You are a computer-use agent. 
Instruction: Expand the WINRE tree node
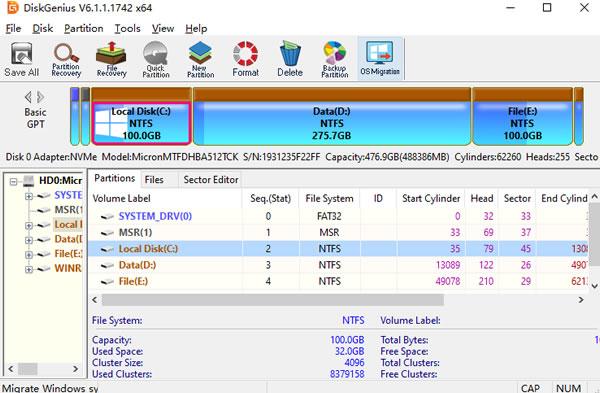(28, 269)
